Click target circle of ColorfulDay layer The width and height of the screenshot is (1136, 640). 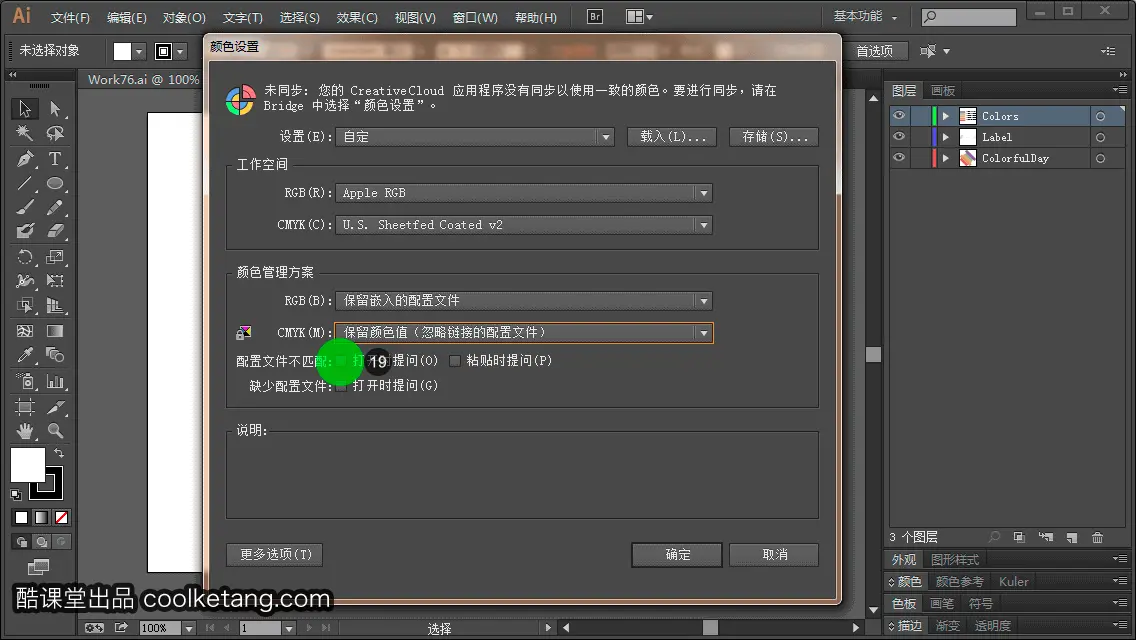[x=1100, y=158]
